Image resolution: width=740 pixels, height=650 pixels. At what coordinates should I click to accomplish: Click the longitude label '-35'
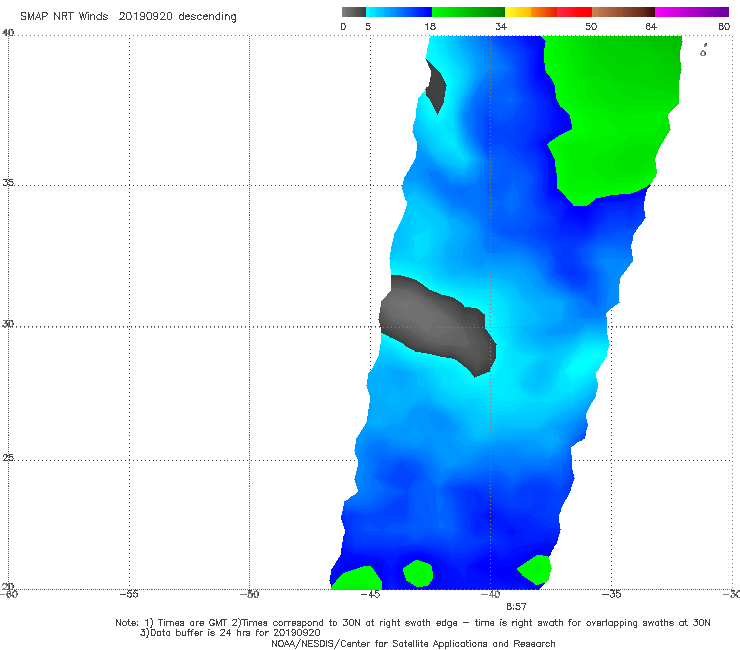click(611, 594)
